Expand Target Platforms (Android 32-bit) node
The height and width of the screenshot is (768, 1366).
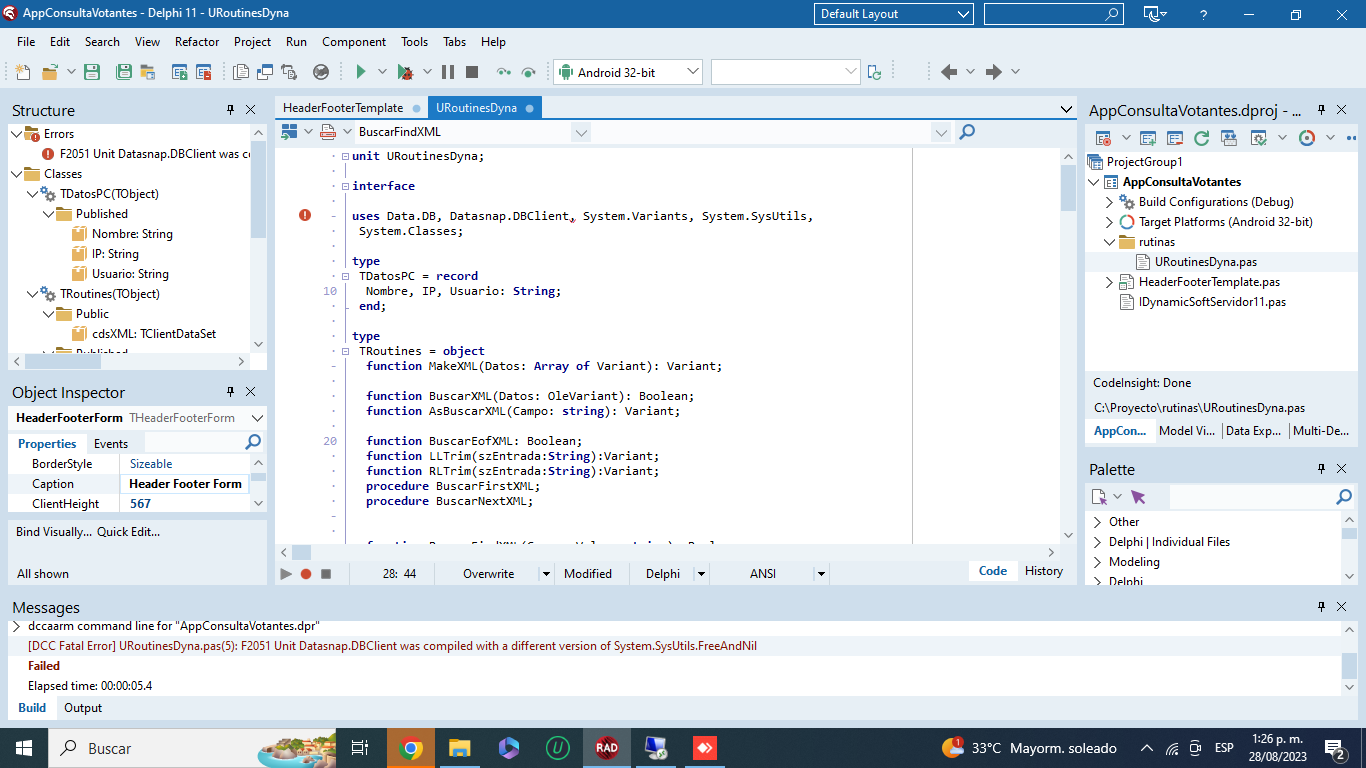[1109, 222]
